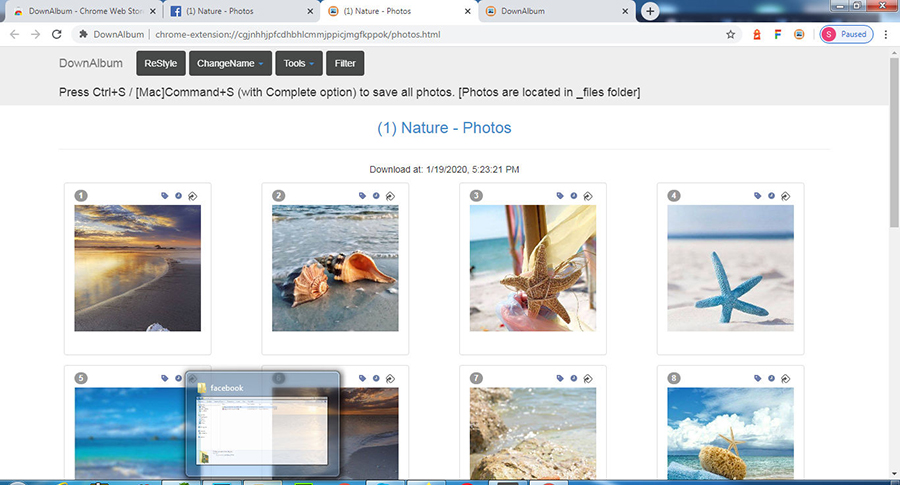Close the last DownAlbum tab
The height and width of the screenshot is (485, 900).
point(625,11)
